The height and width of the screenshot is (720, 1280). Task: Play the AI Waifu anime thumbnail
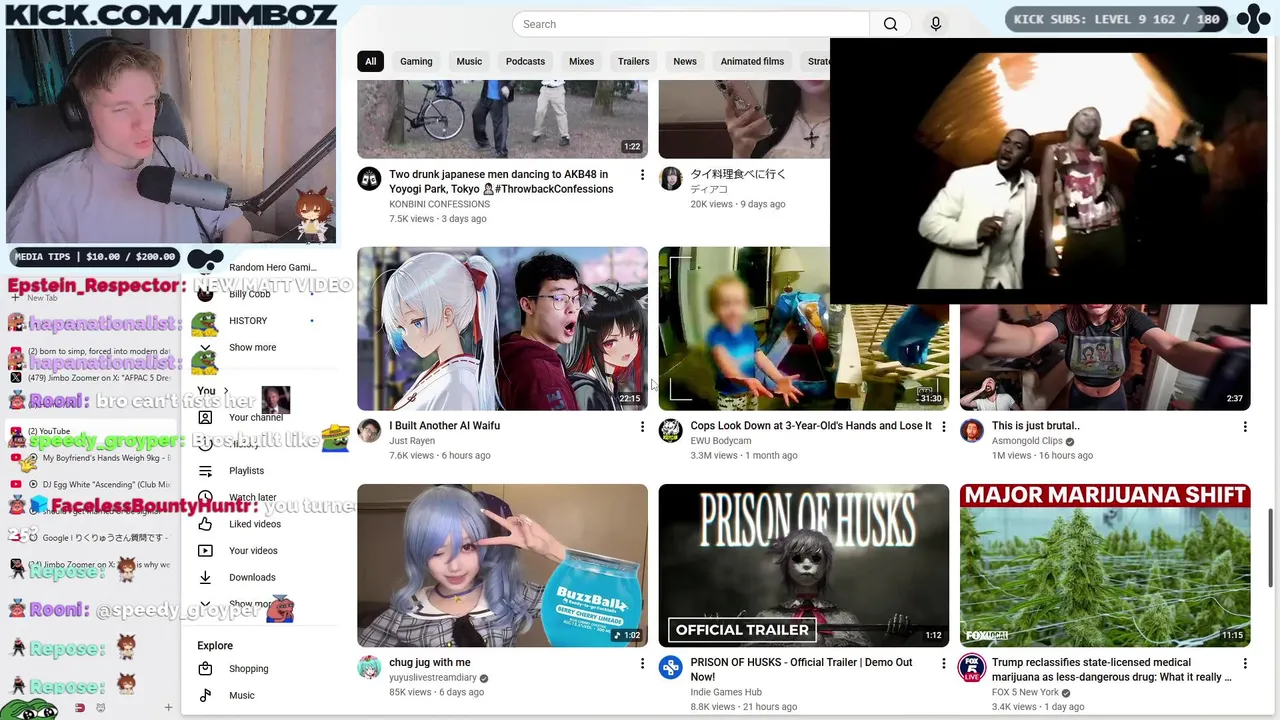click(x=502, y=329)
